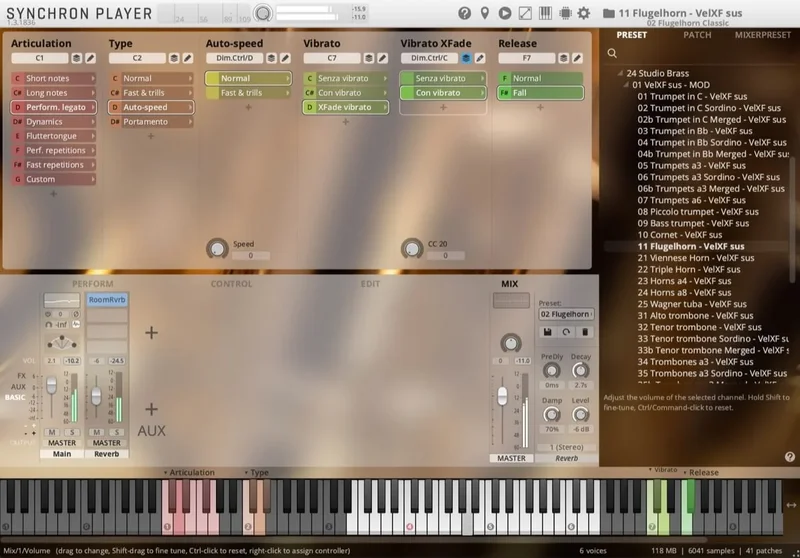Image resolution: width=800 pixels, height=558 pixels.
Task: Click the window resize icon in top toolbar
Action: [525, 13]
